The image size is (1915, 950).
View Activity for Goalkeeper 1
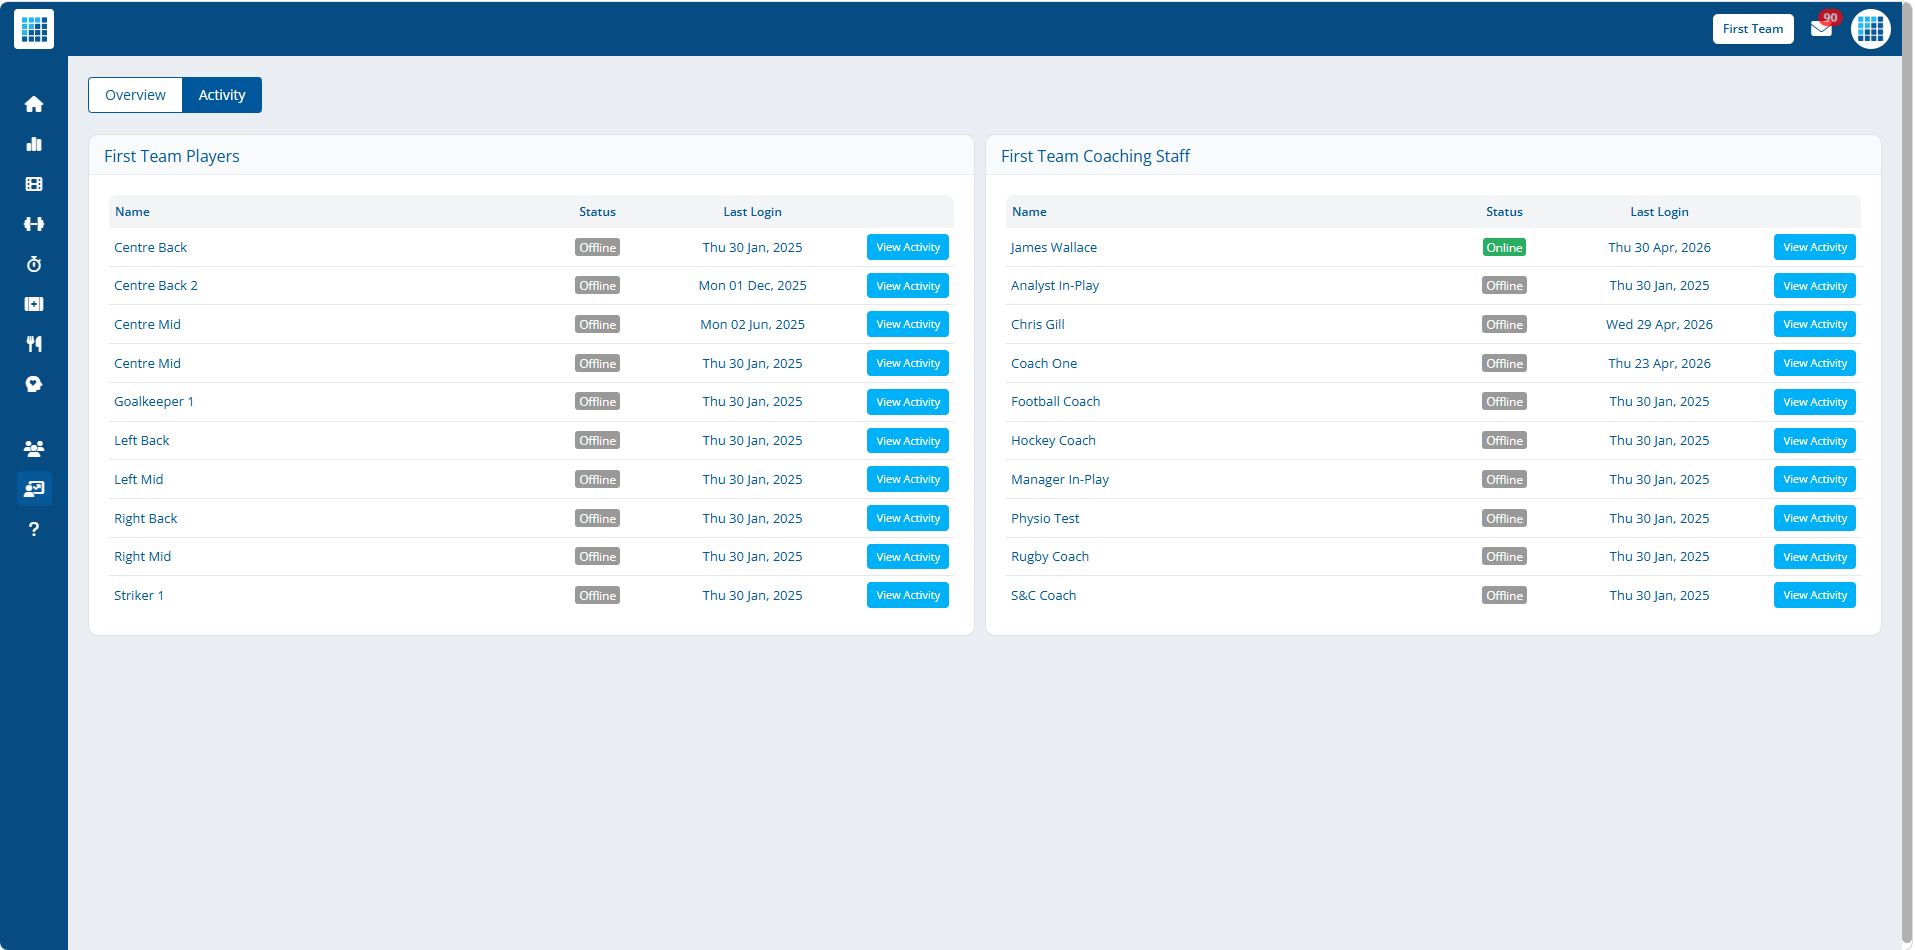tap(907, 401)
